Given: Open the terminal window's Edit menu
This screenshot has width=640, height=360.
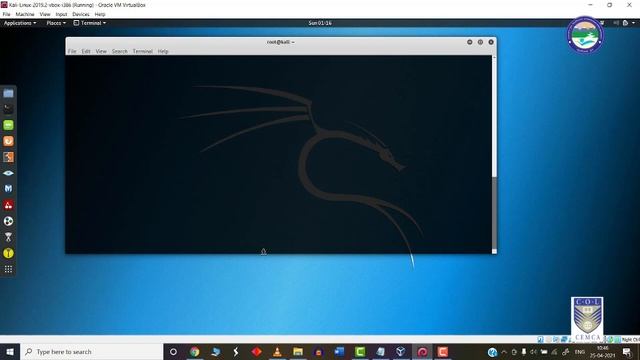Looking at the screenshot, I should (x=86, y=51).
